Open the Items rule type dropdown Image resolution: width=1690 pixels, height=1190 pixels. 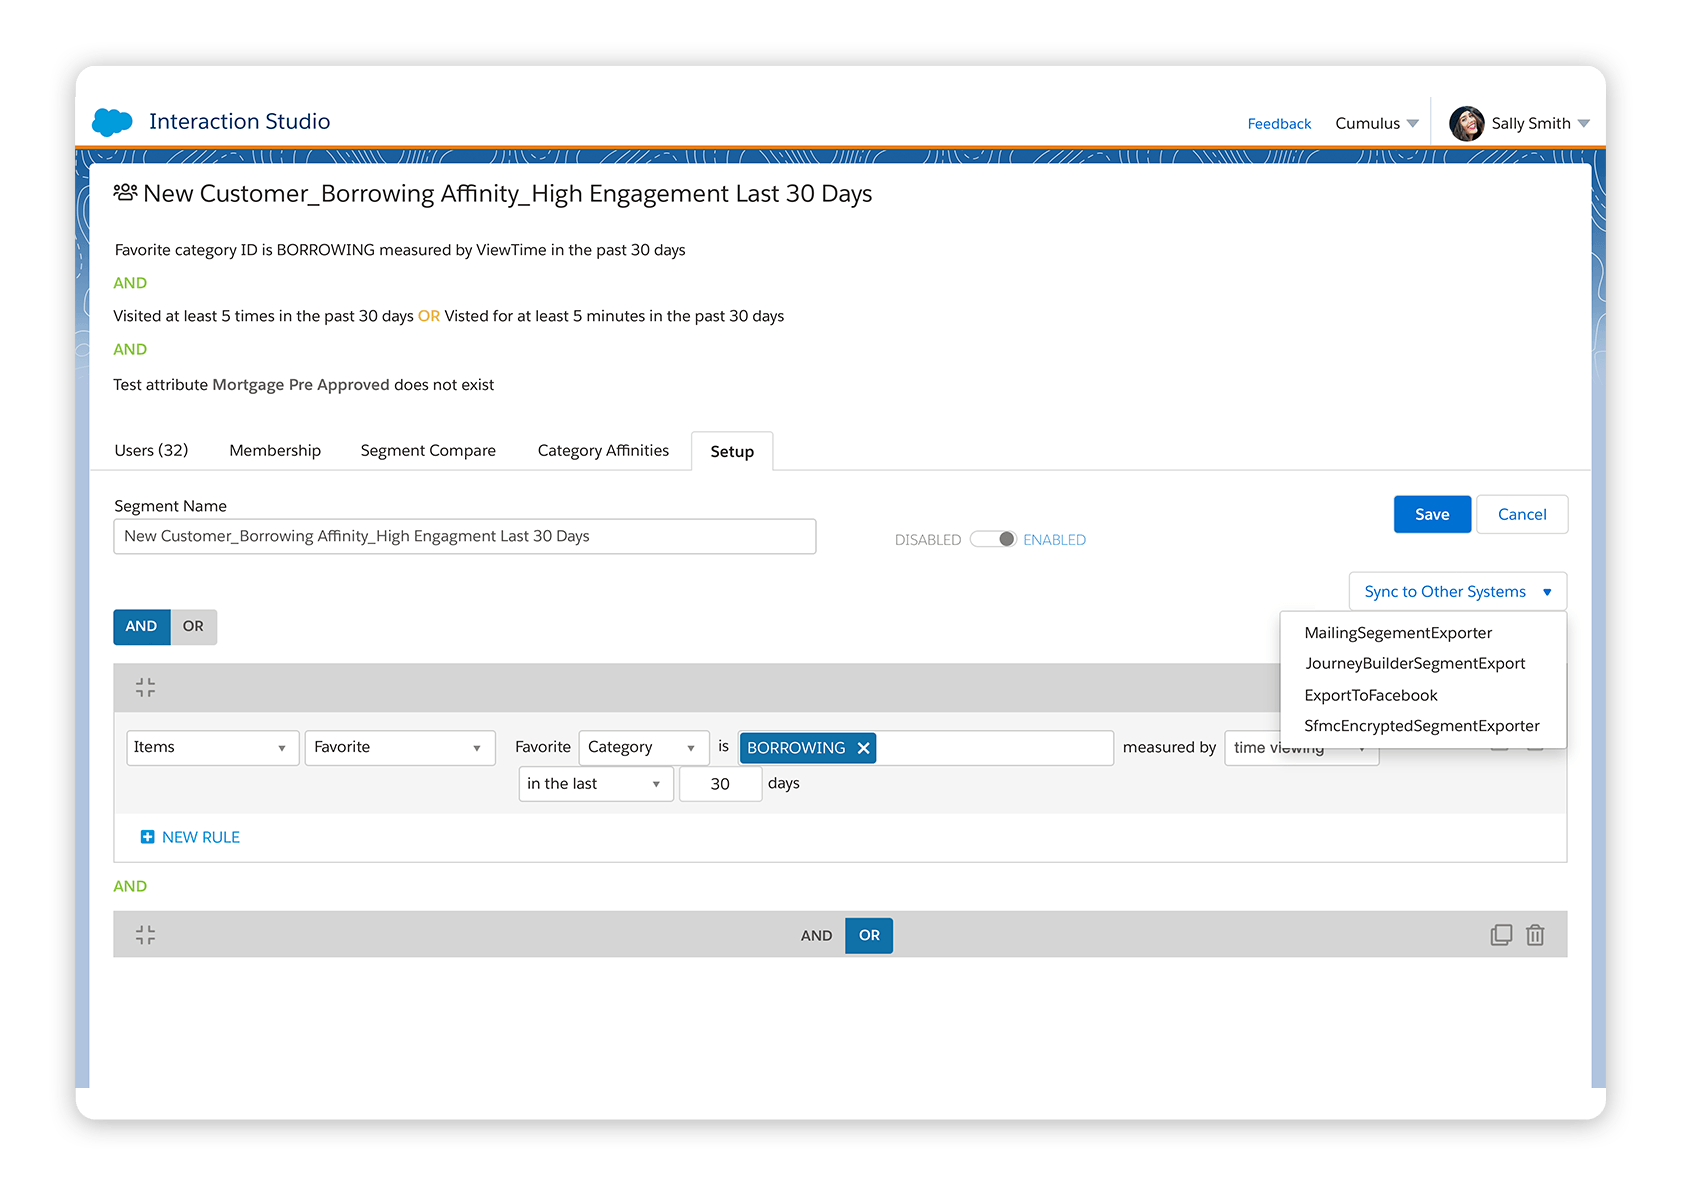[x=213, y=748]
